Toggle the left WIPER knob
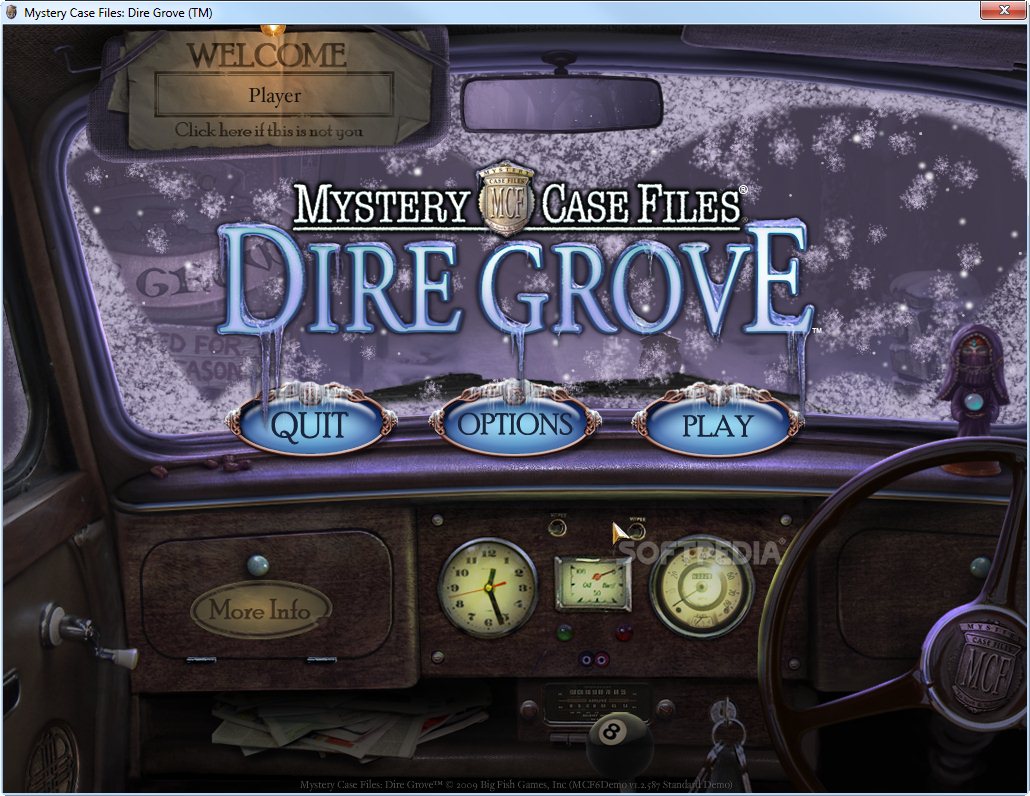Screen dimensions: 1030x796 [557, 527]
